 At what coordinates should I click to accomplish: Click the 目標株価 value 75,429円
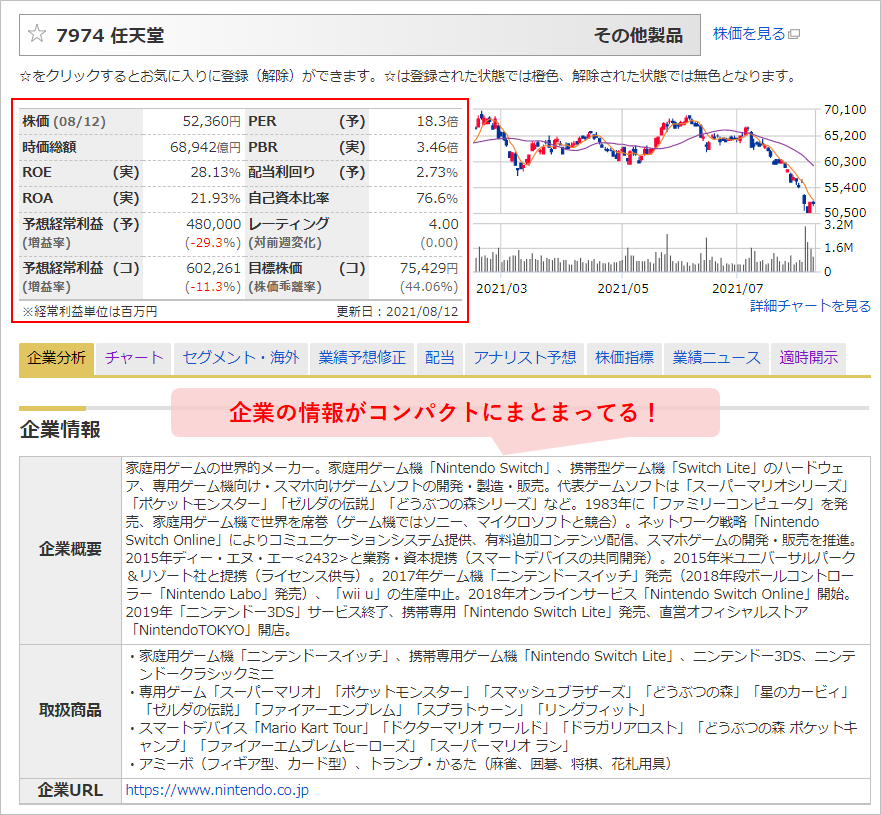tap(429, 268)
